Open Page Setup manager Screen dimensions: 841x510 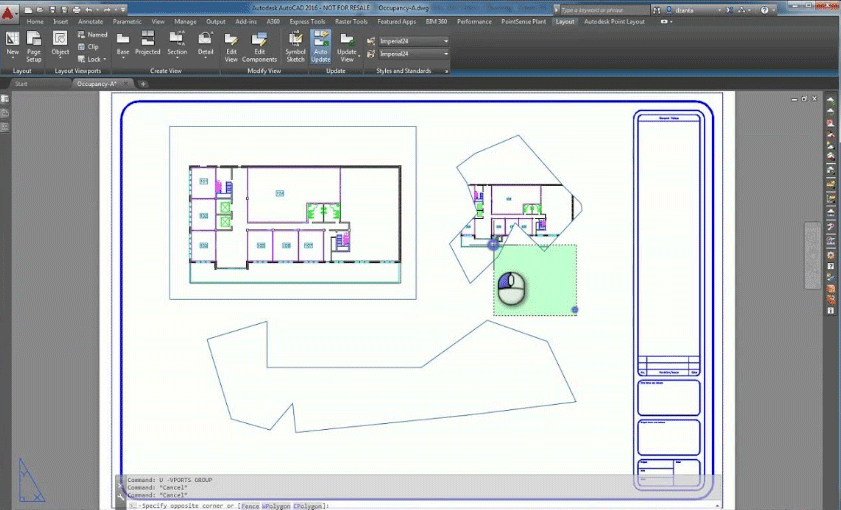coord(34,46)
